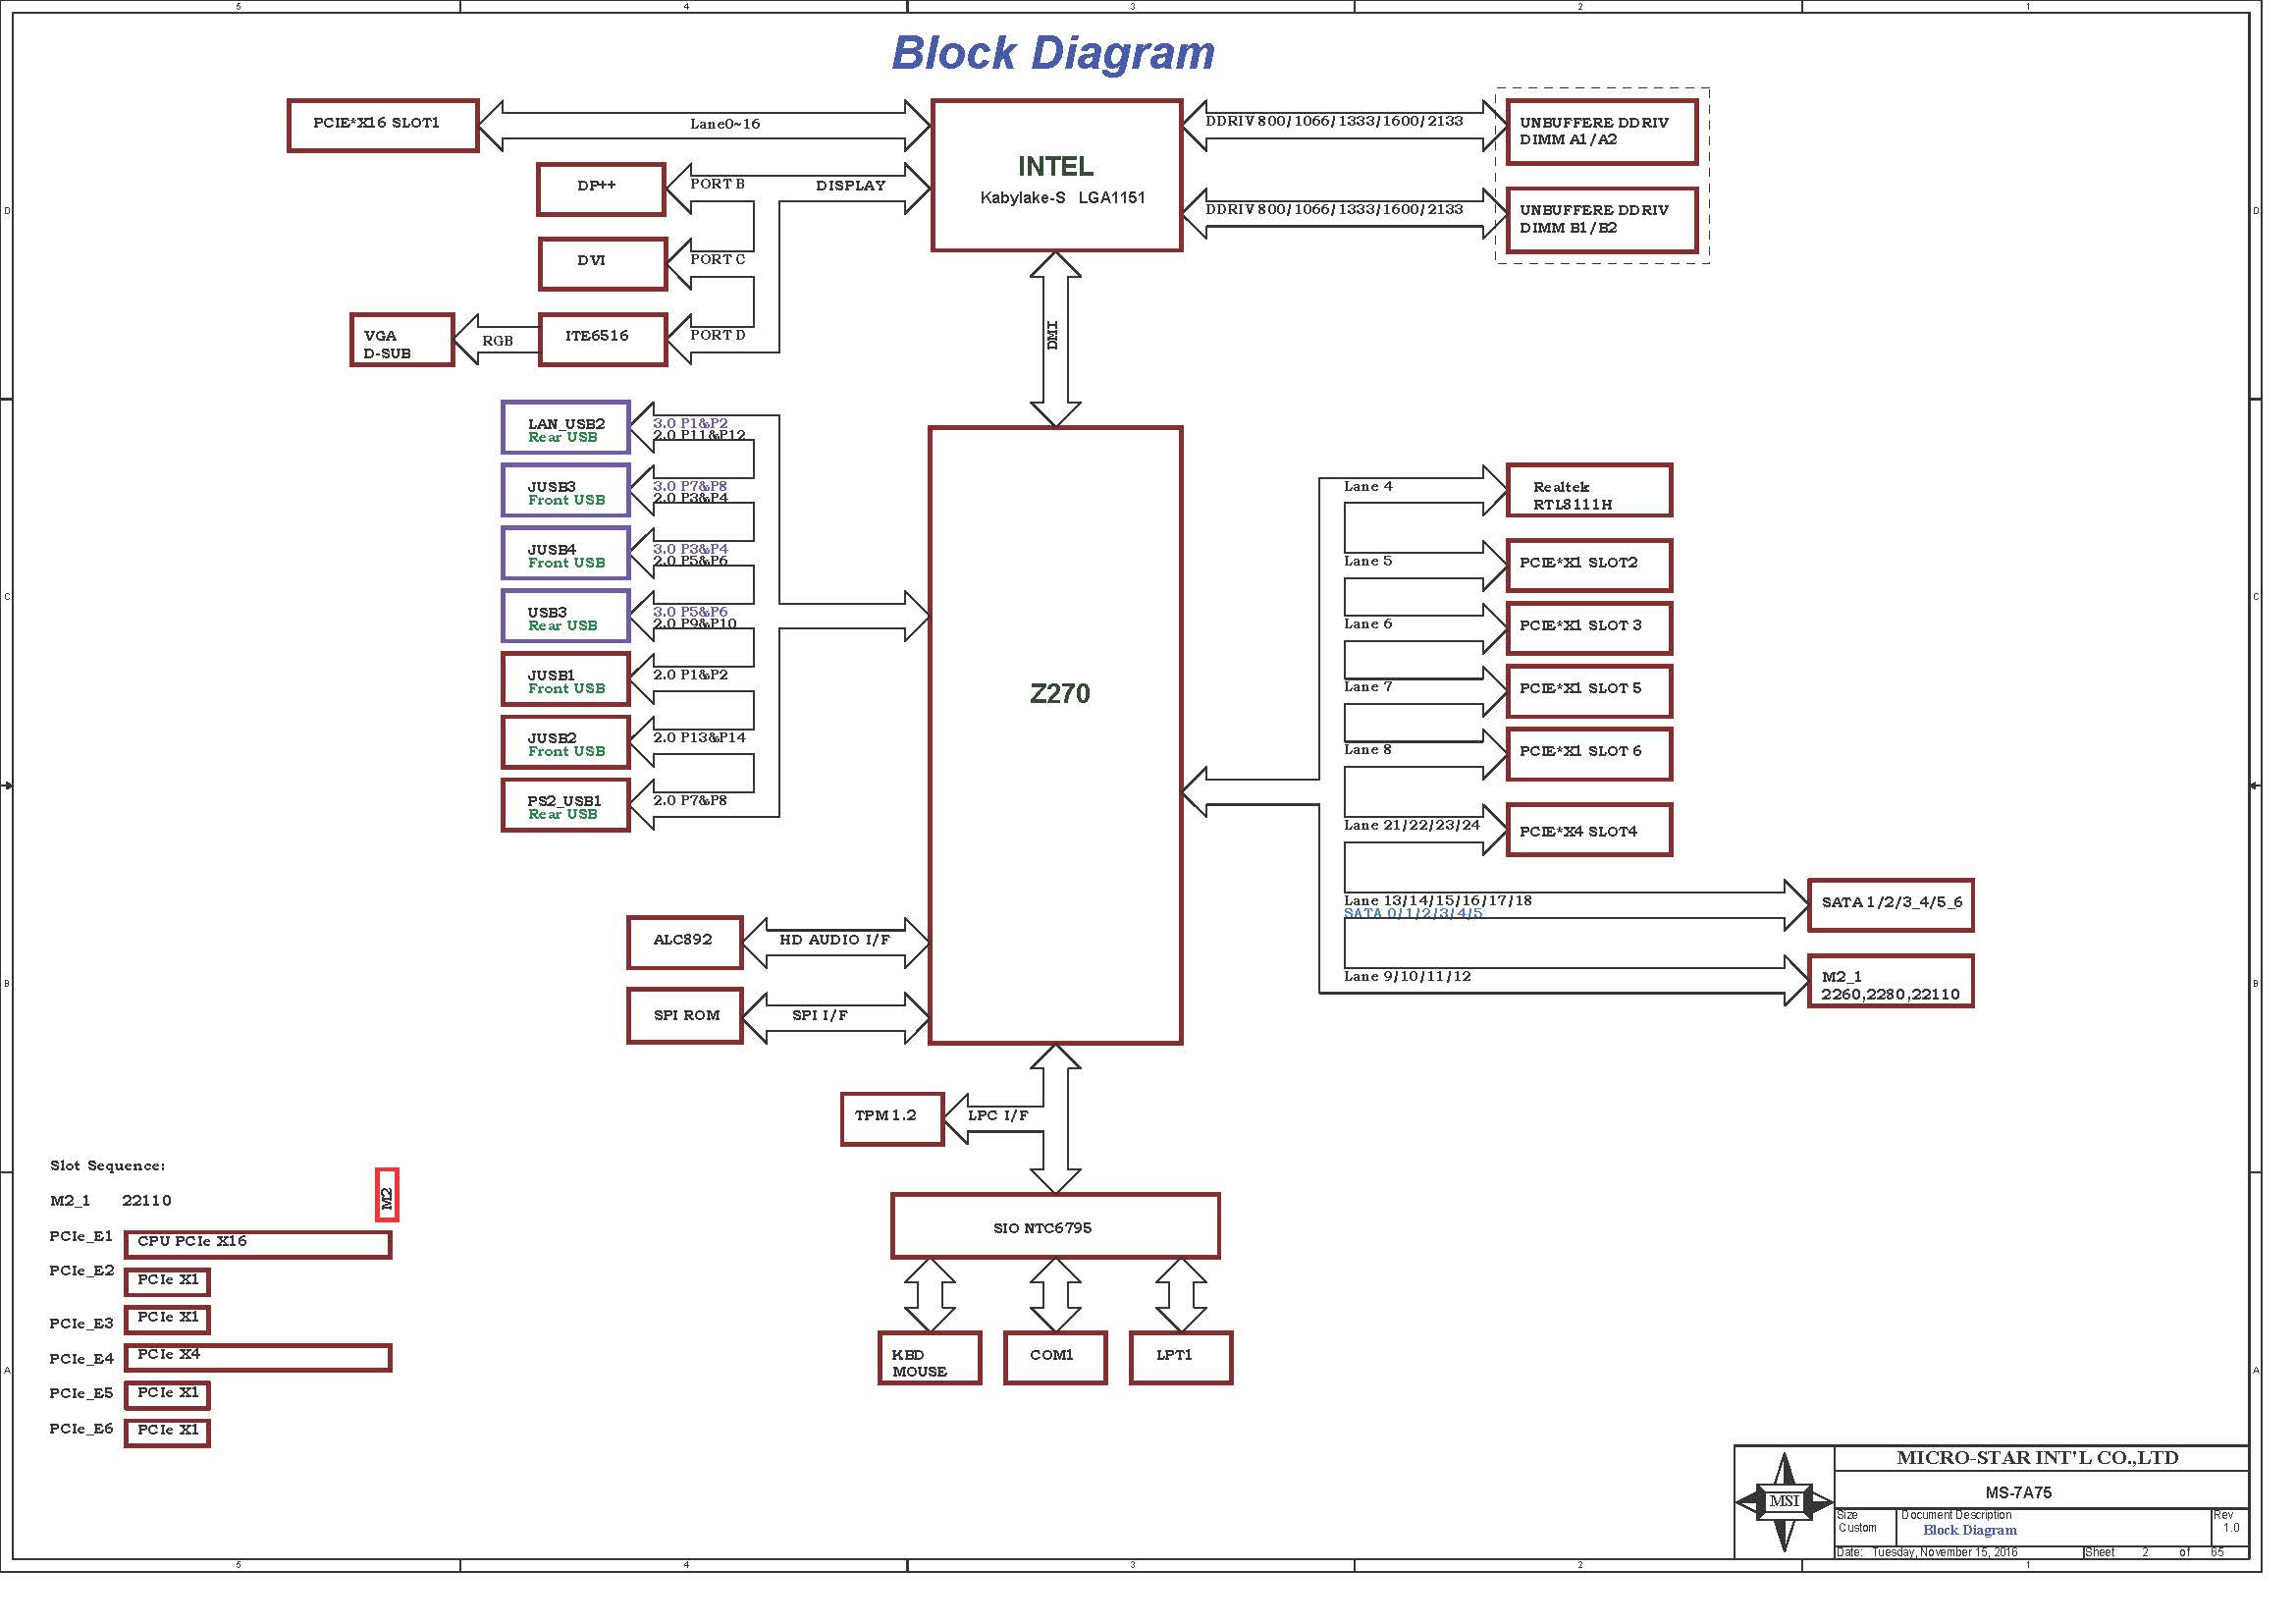The image size is (2296, 1624).
Task: Select the blue SATA 0/1/2/3/4/5 text
Action: [x=1413, y=914]
